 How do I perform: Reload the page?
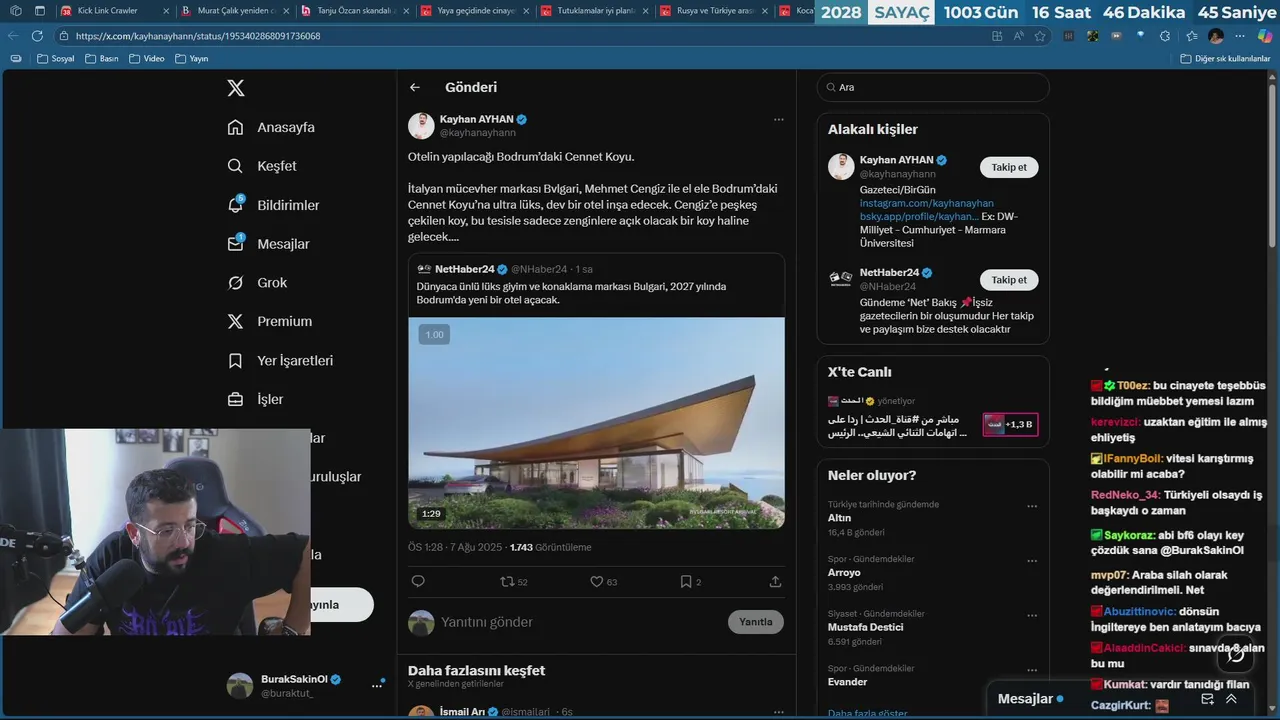(37, 35)
